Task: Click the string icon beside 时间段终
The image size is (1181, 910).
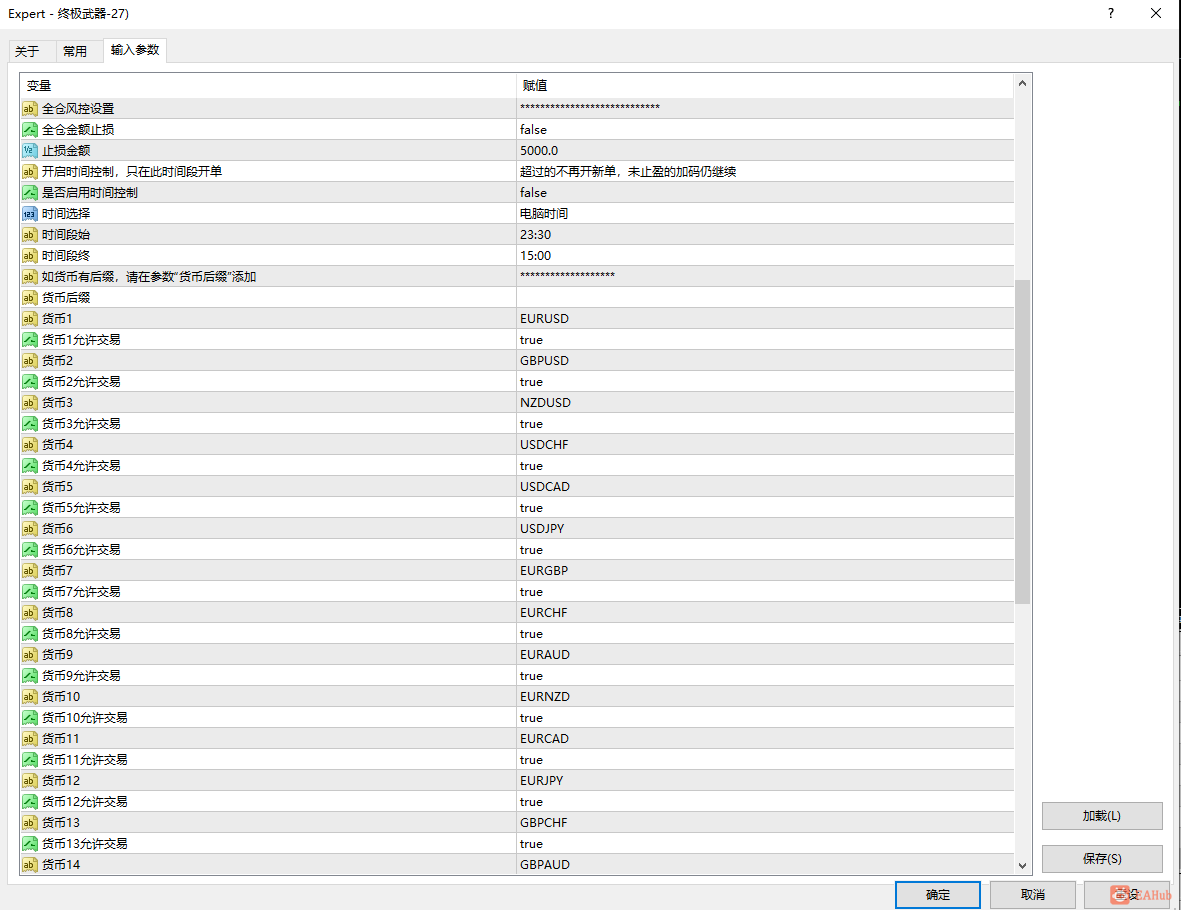Action: point(29,256)
